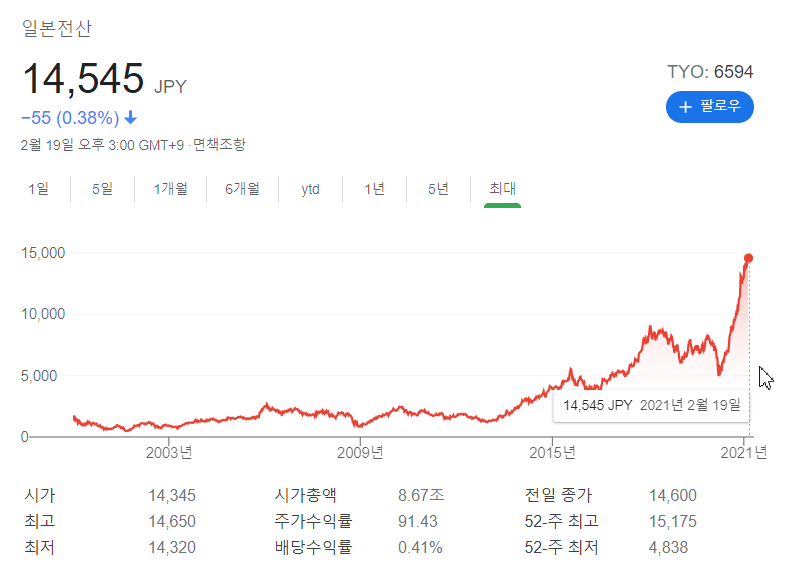
Task: Click the 일본전산 company name
Action: [57, 28]
